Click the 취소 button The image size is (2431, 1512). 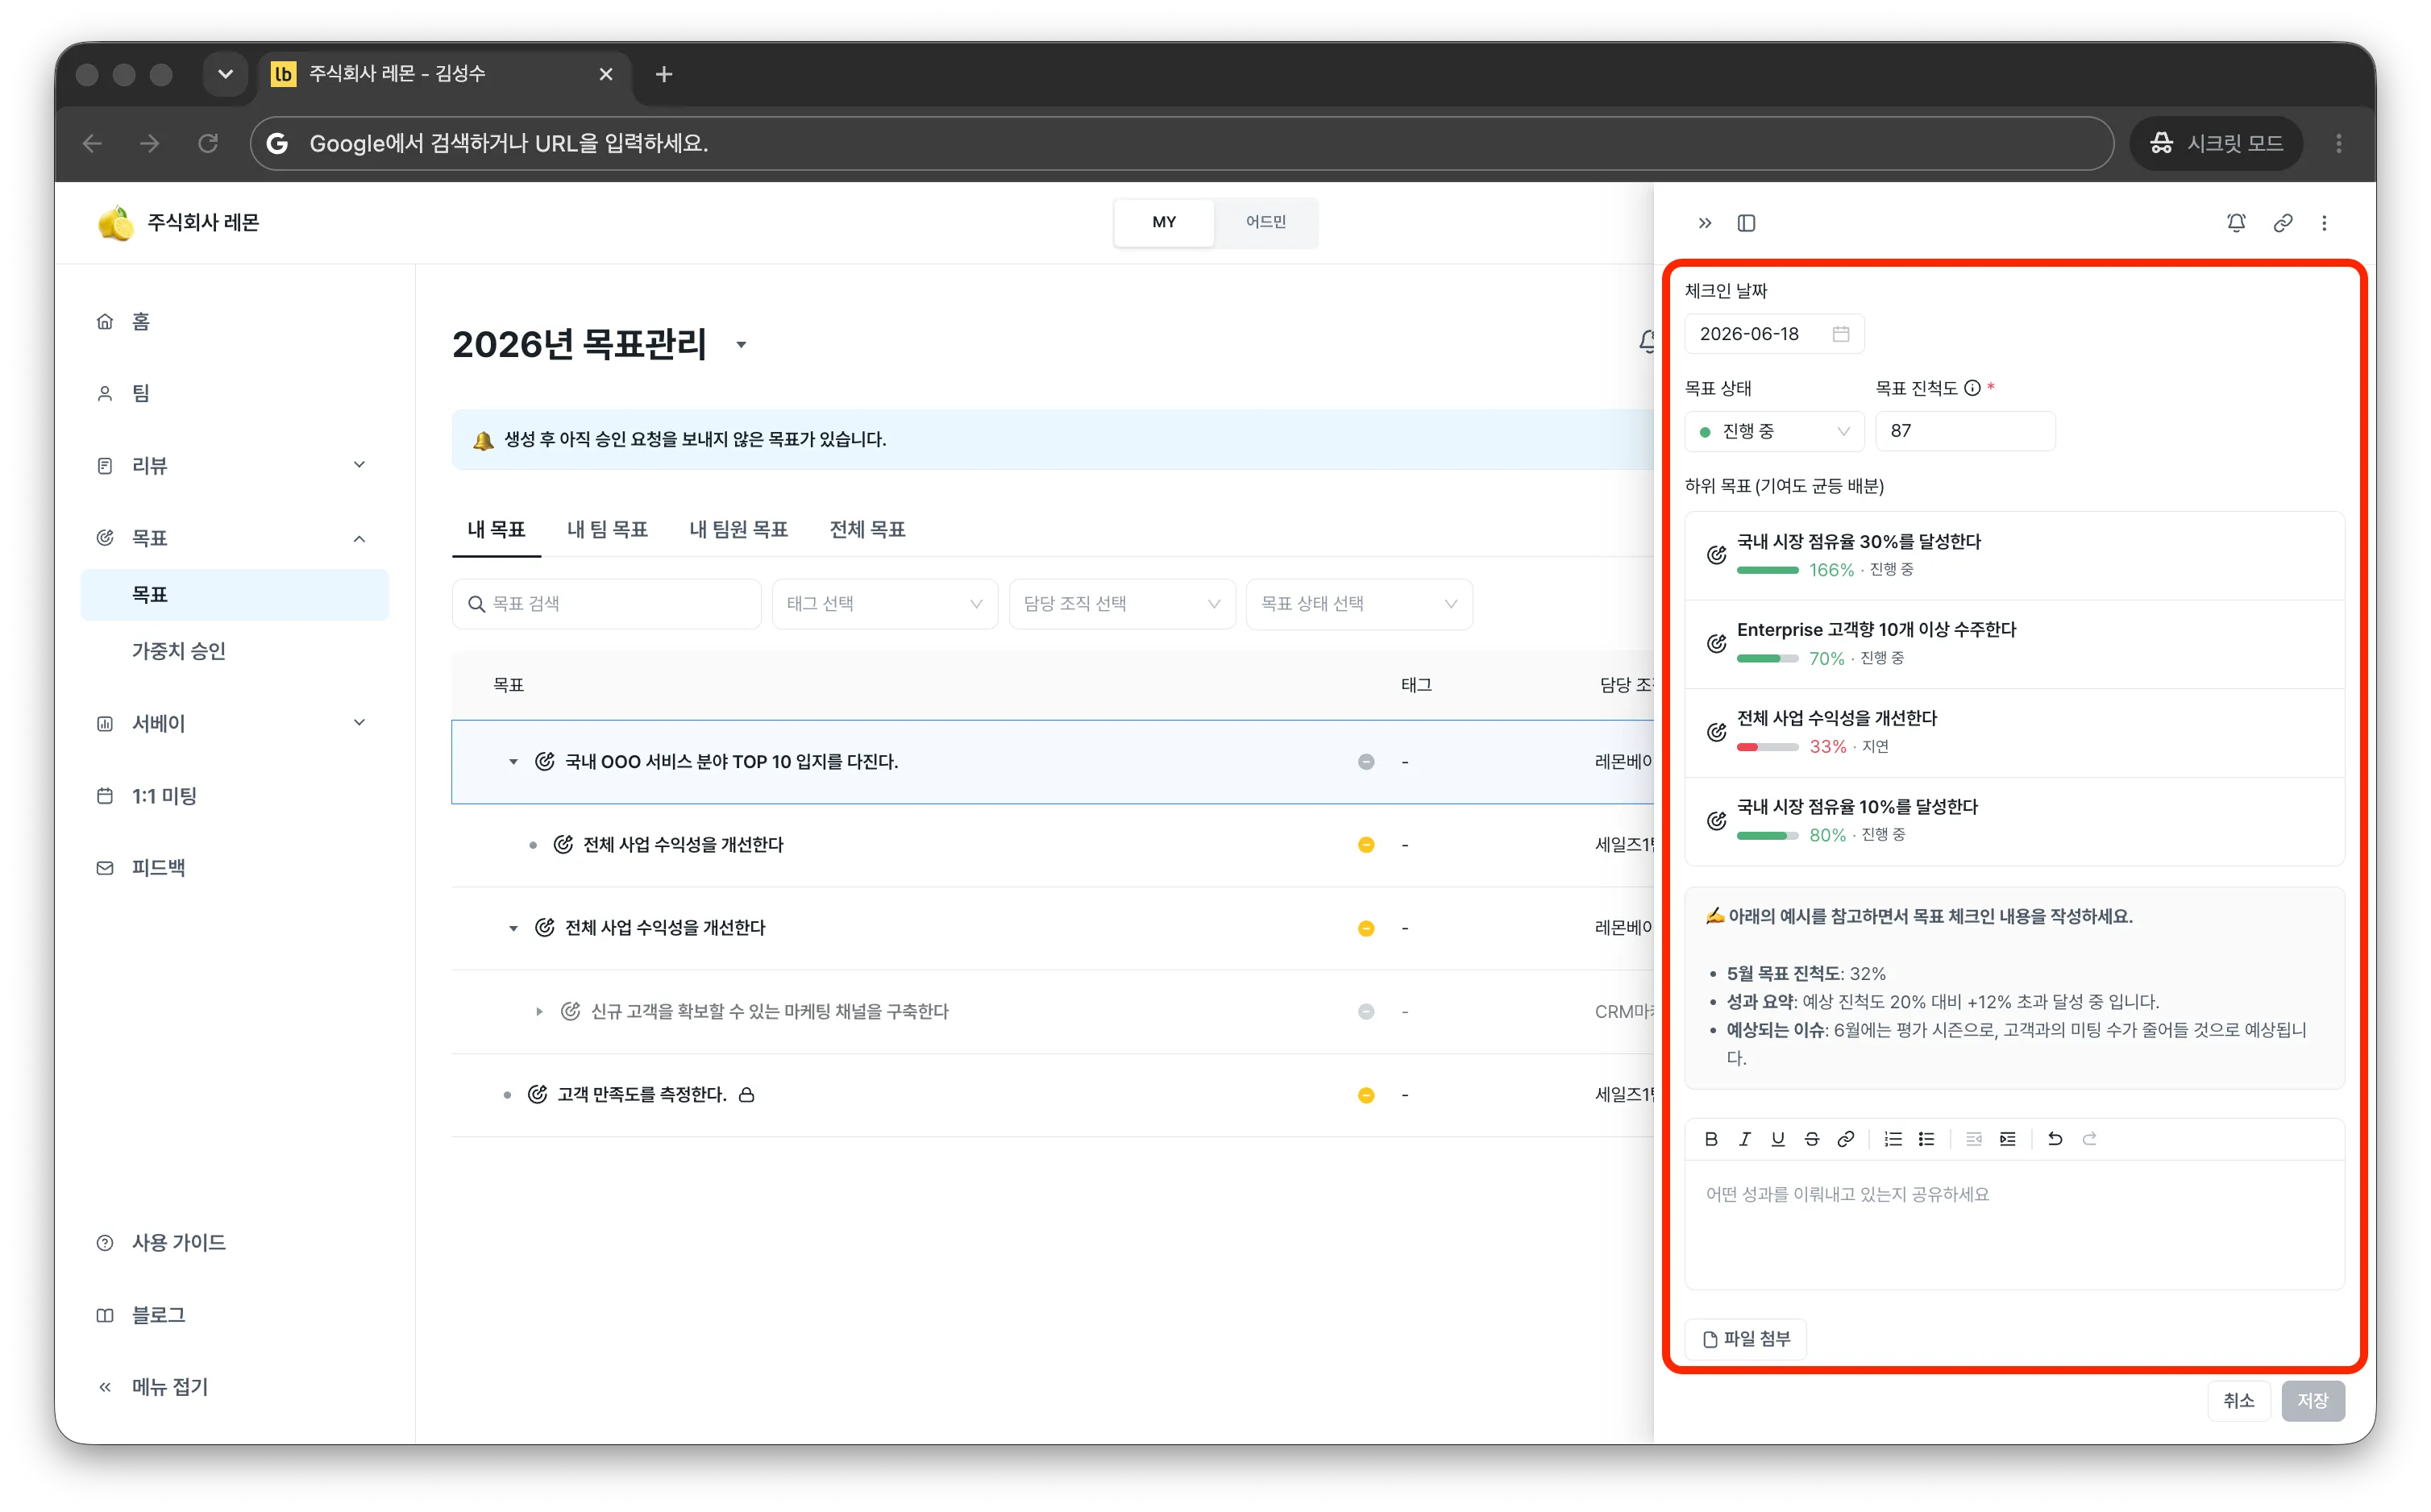pos(2239,1400)
